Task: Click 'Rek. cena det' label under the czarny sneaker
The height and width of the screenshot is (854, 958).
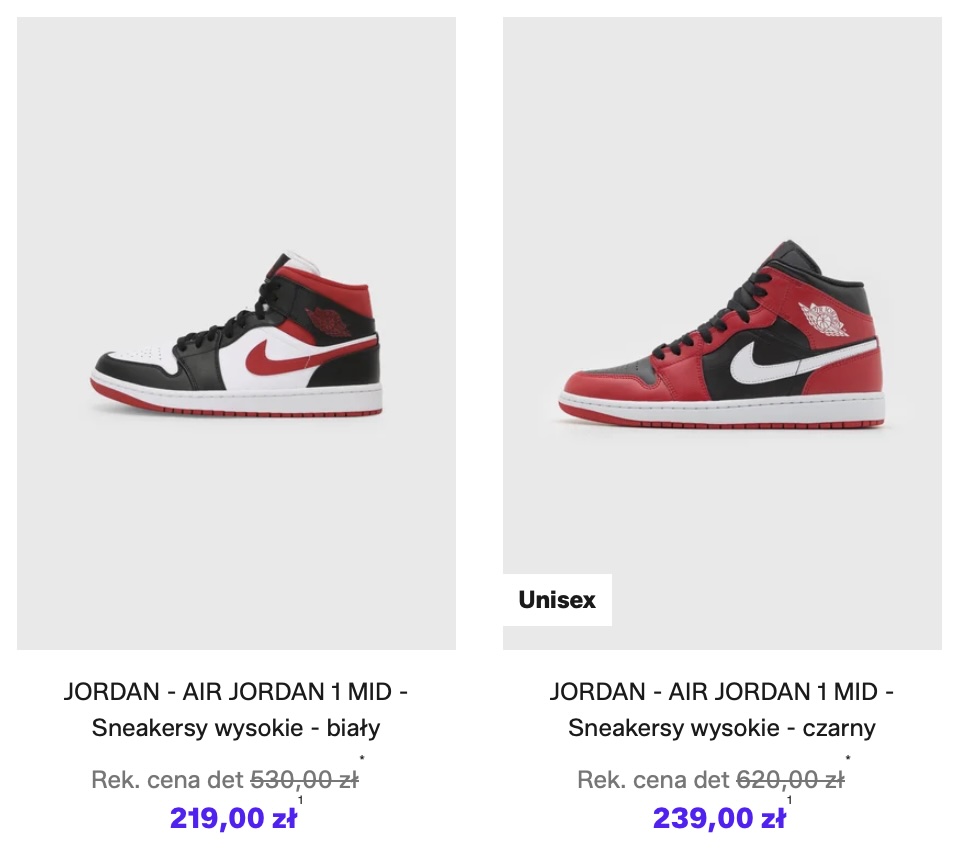Action: [654, 779]
